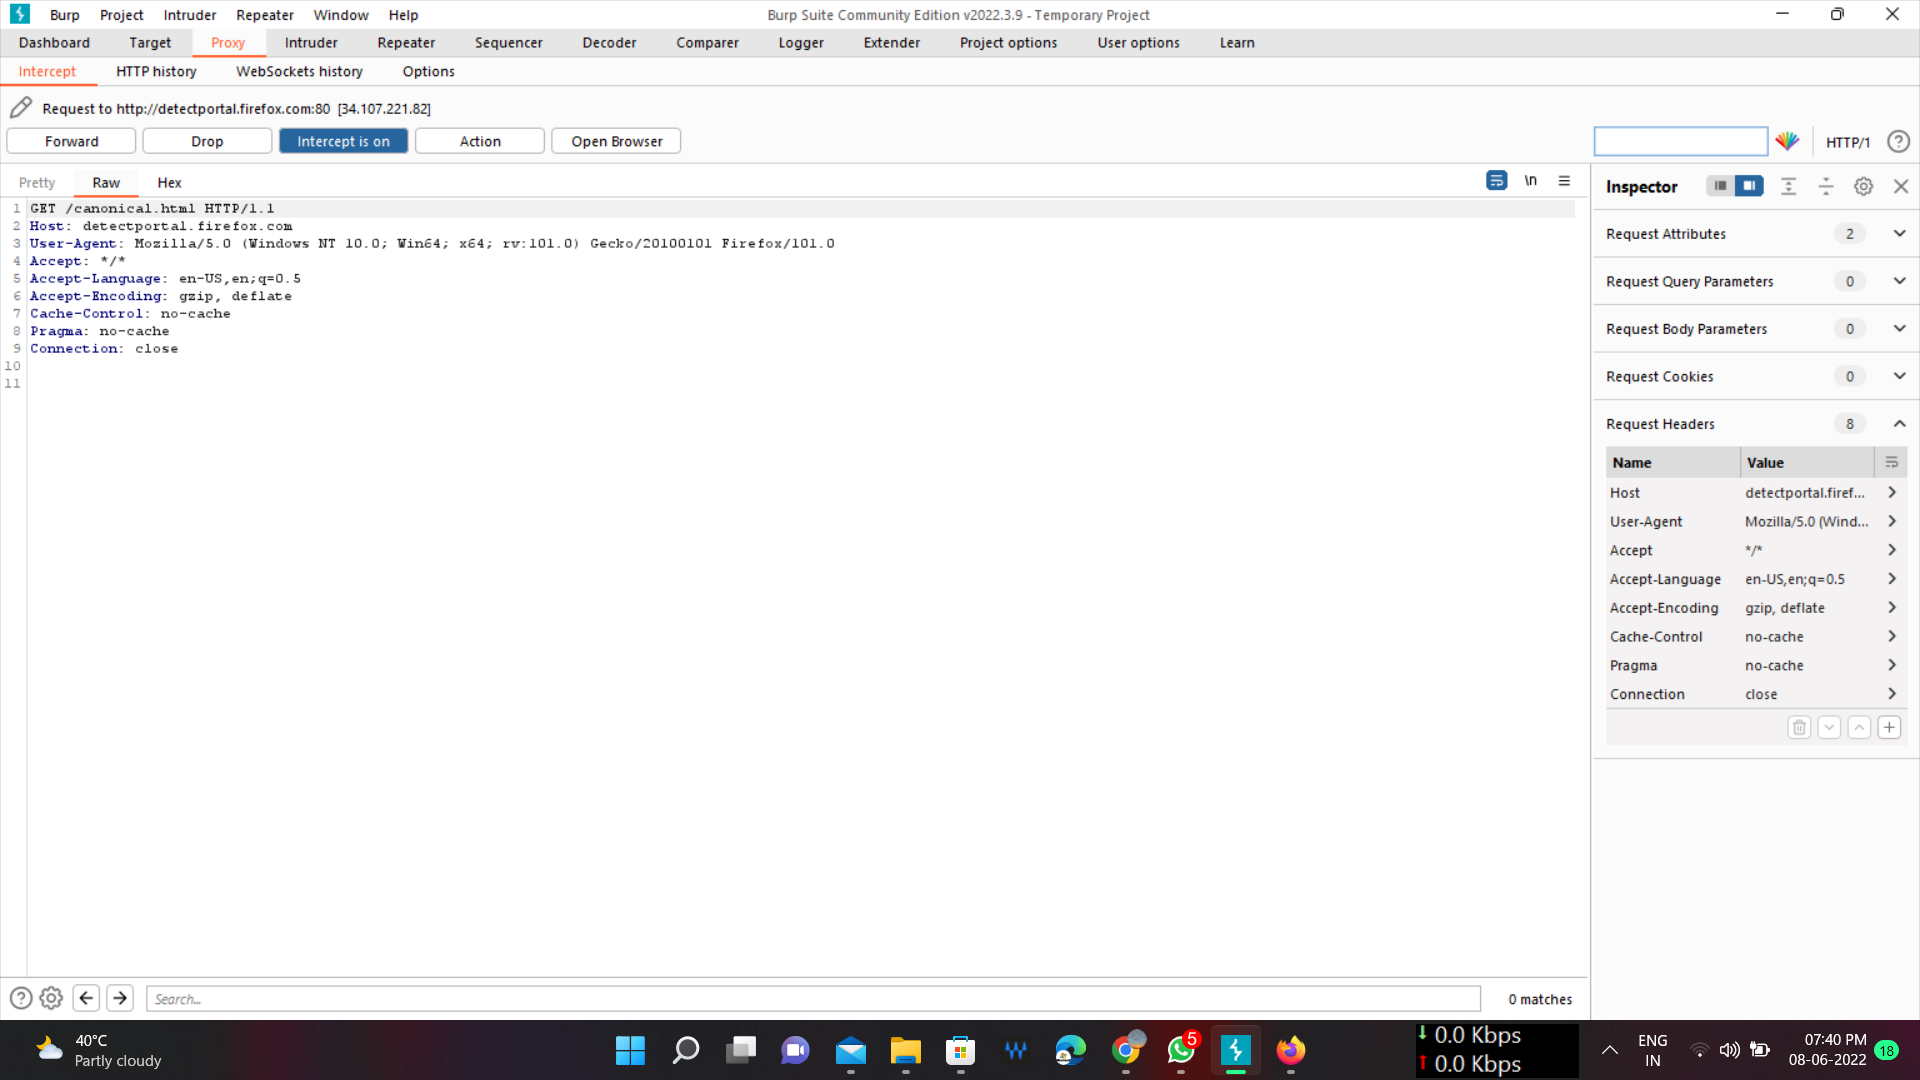Expand the Request Cookies section

(1899, 377)
